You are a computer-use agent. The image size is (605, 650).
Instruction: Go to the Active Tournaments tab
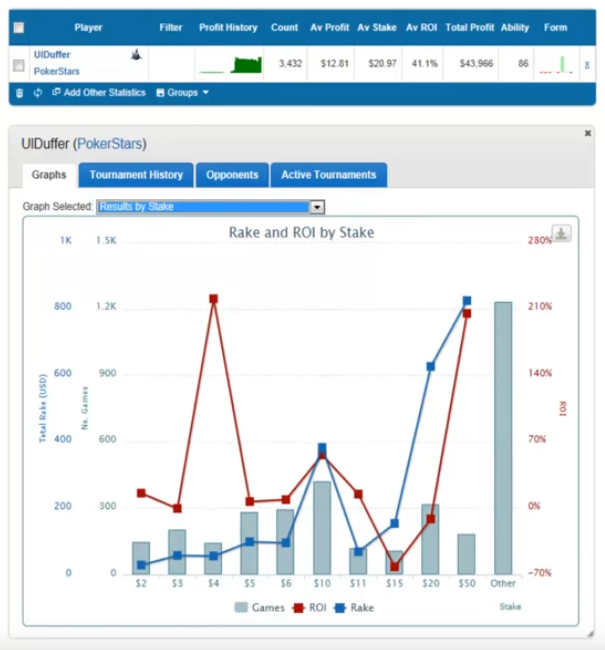328,175
